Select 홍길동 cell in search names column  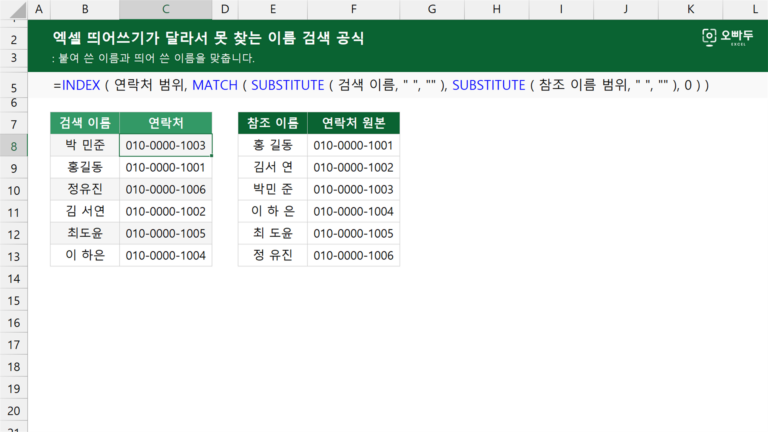(85, 167)
